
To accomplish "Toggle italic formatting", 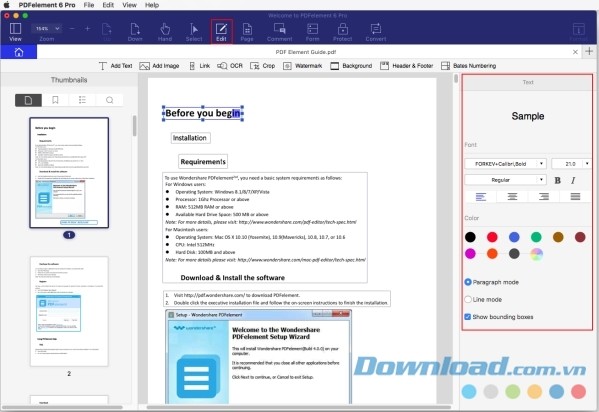I will tap(573, 180).
